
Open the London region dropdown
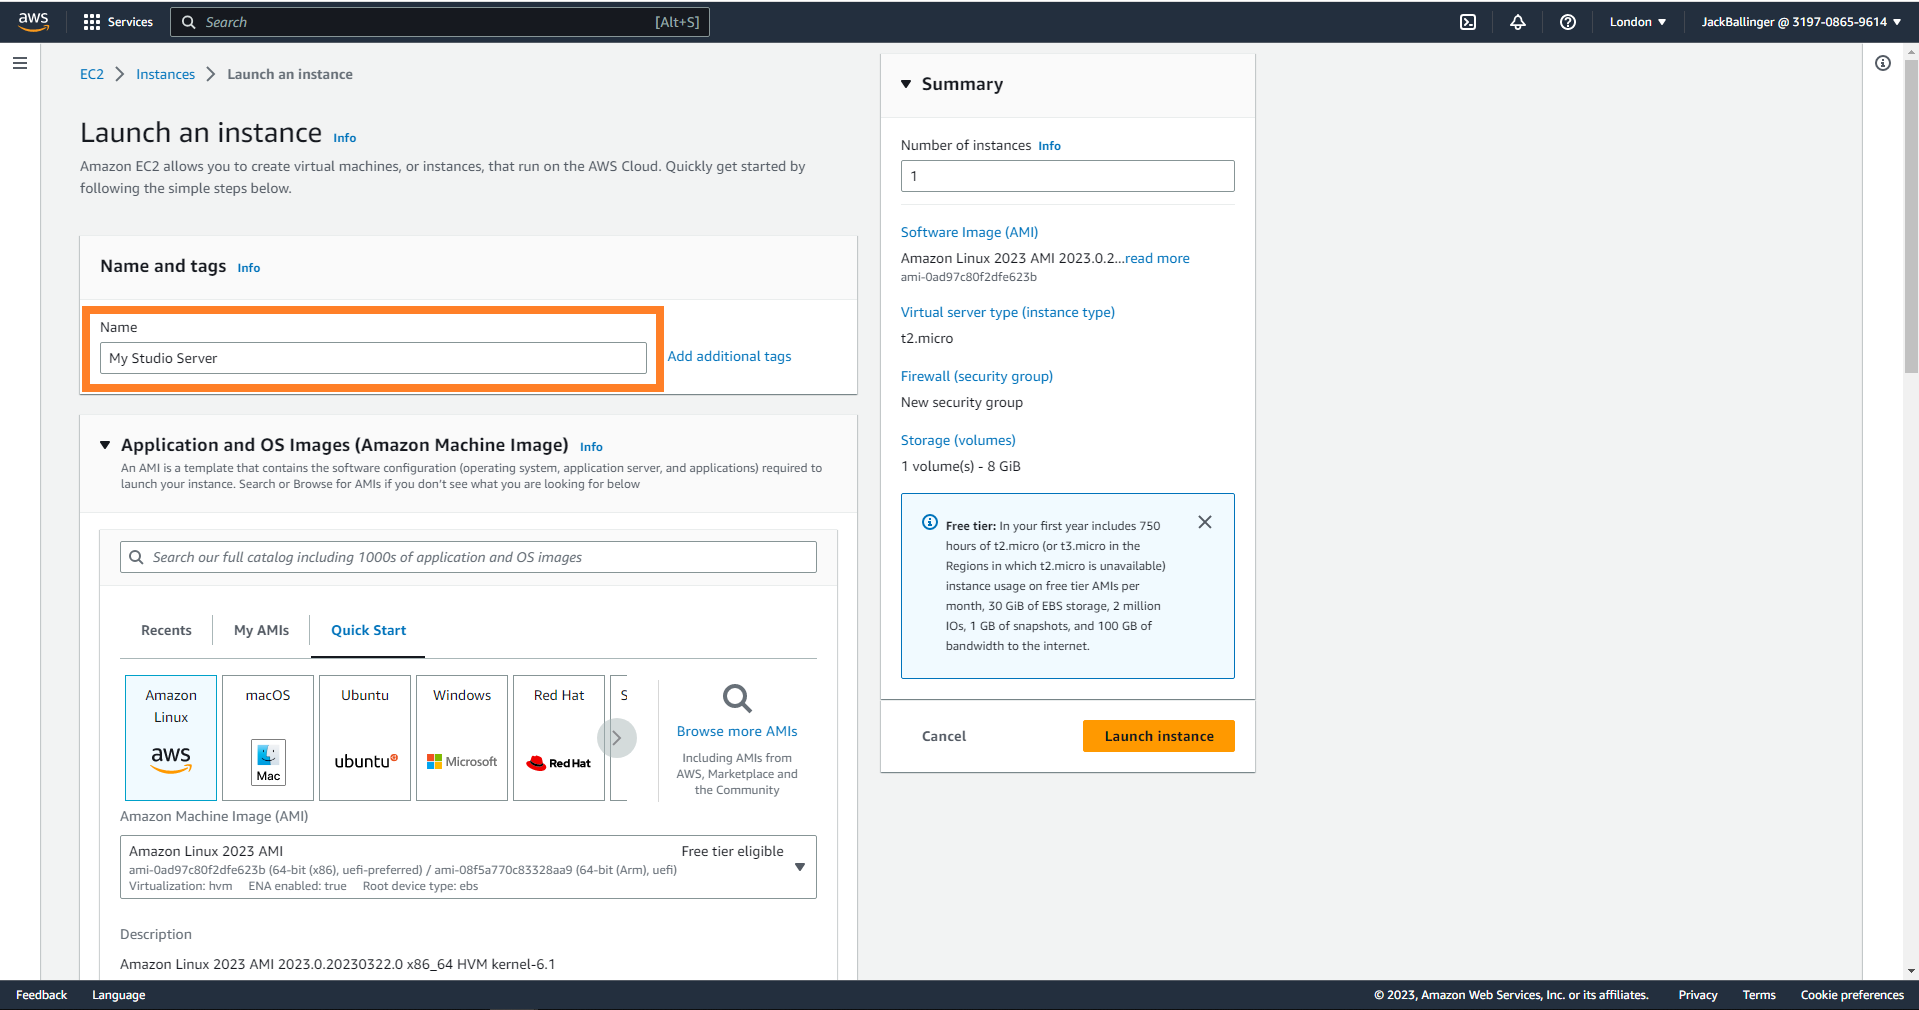[1637, 22]
